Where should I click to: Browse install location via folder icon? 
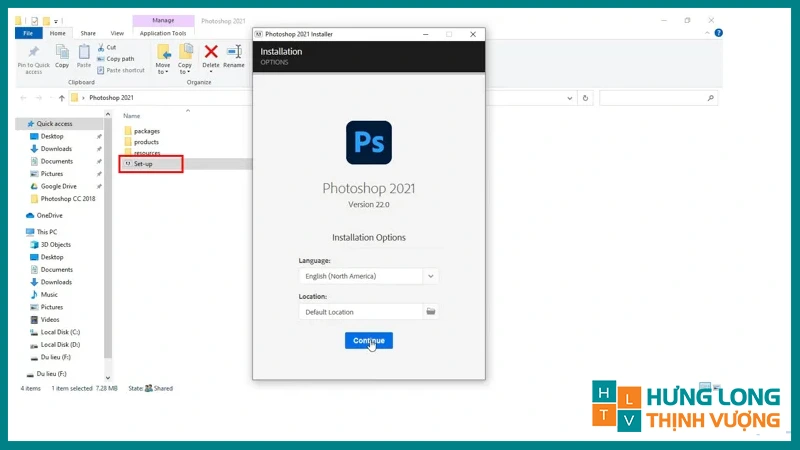[x=431, y=312]
